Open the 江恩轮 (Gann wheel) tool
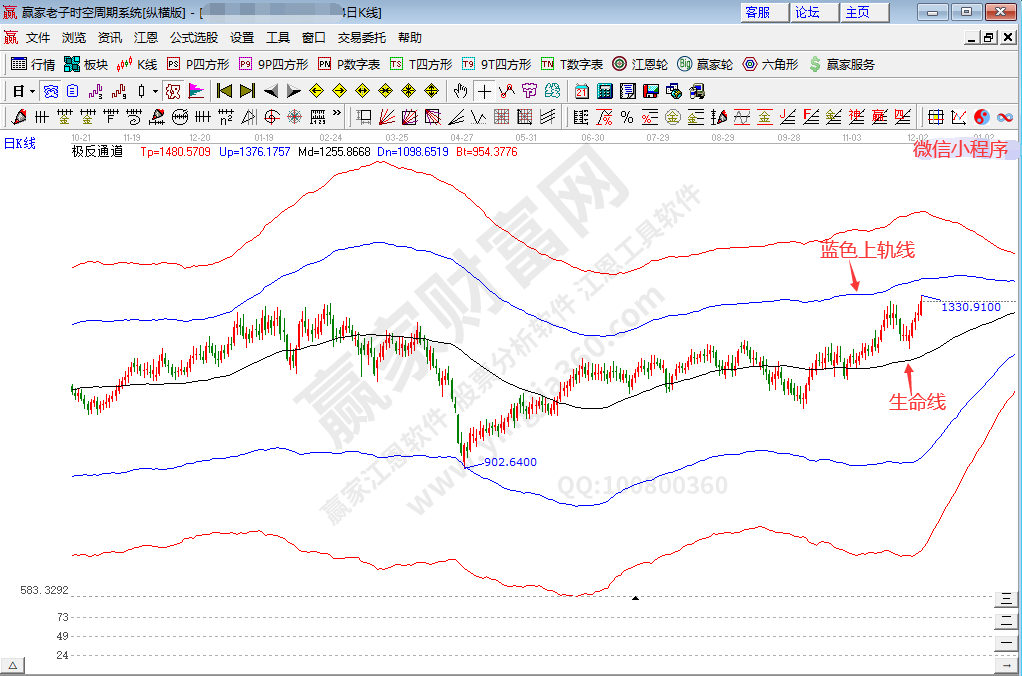The height and width of the screenshot is (676, 1022). 639,64
